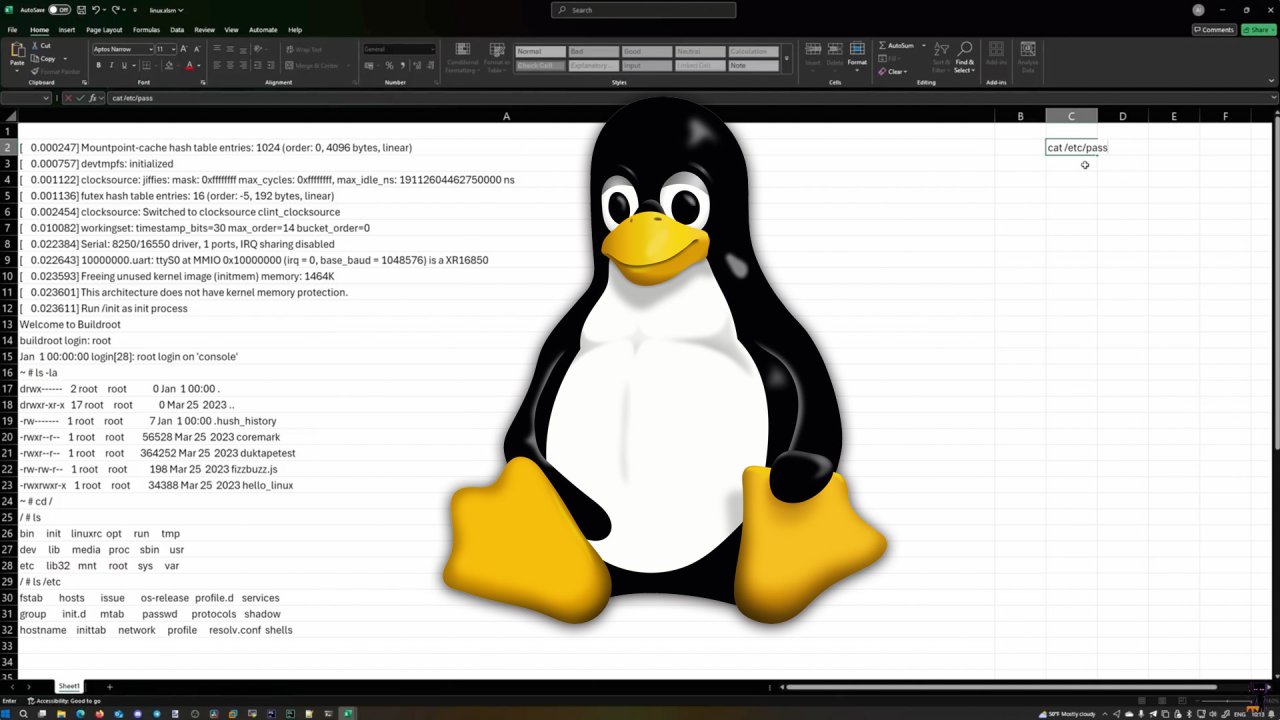This screenshot has height=720, width=1280.
Task: Click the Percent Style icon
Action: tap(389, 66)
